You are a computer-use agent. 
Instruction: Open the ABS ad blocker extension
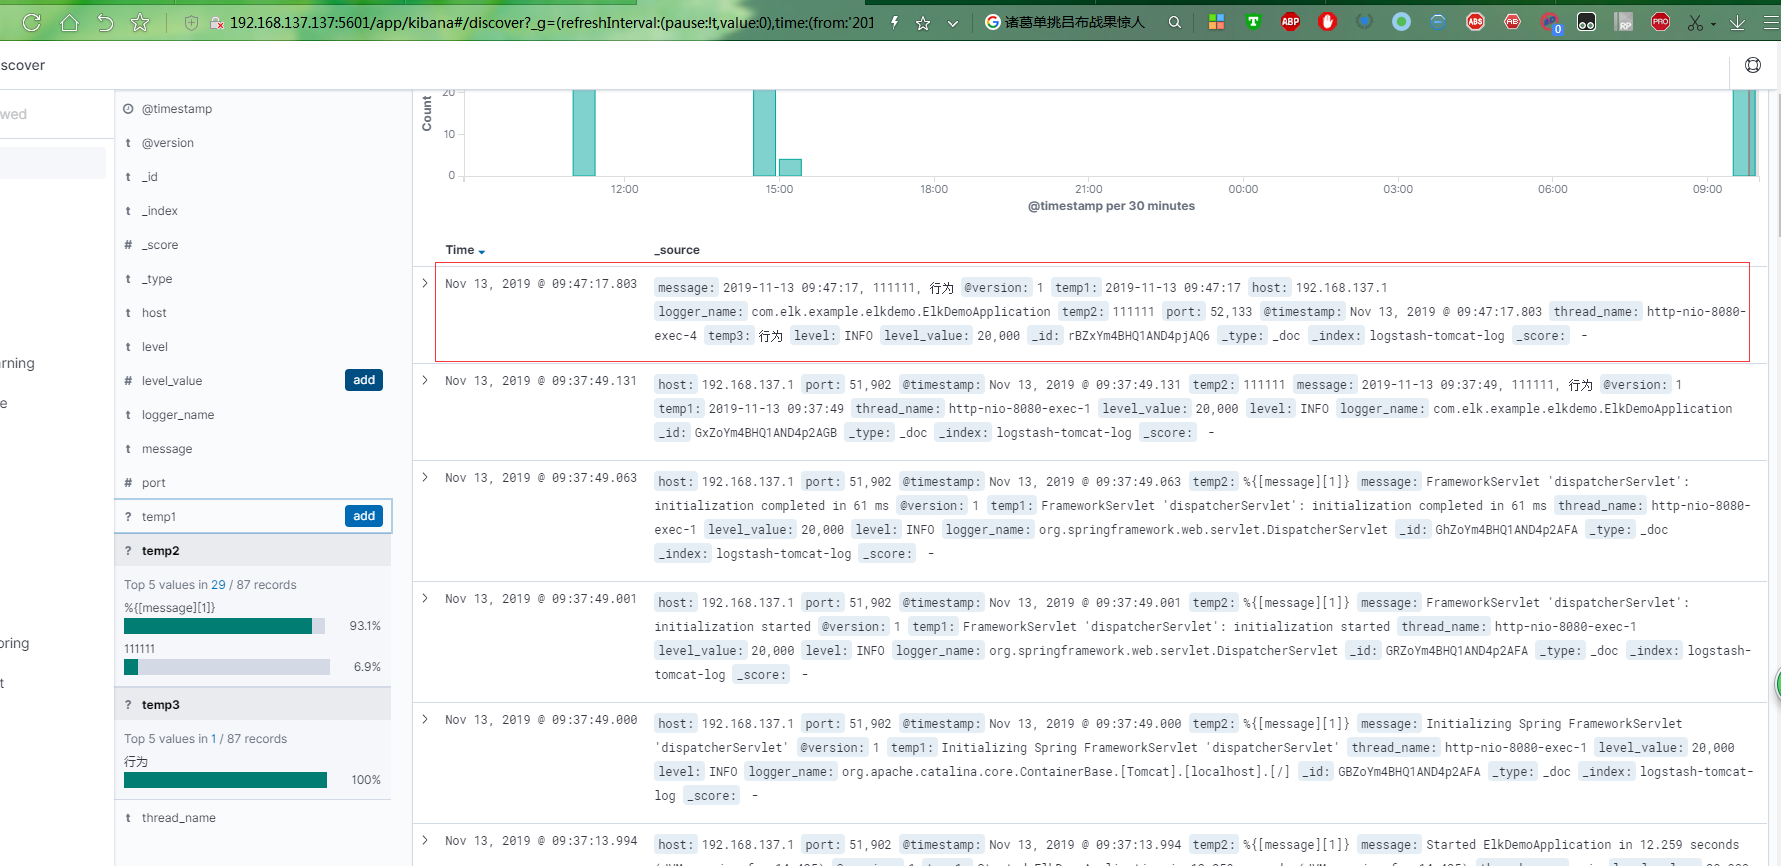[x=1475, y=22]
